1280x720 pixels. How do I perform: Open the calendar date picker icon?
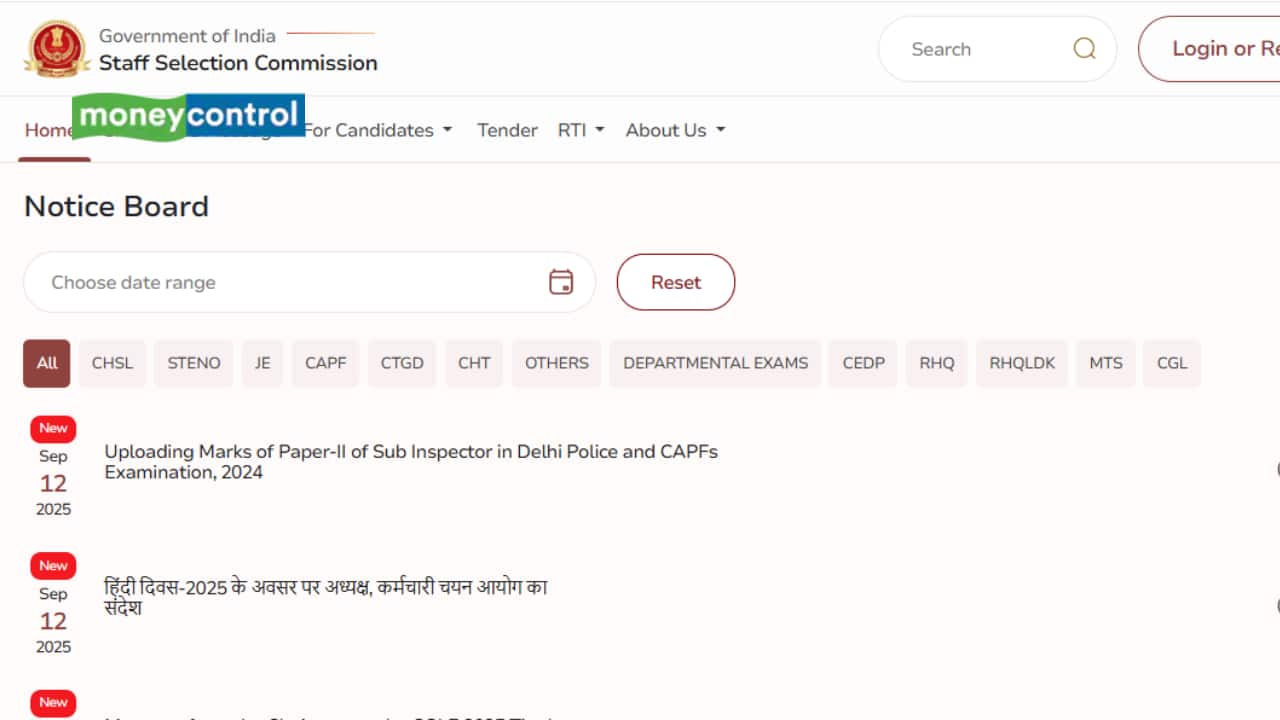tap(561, 282)
